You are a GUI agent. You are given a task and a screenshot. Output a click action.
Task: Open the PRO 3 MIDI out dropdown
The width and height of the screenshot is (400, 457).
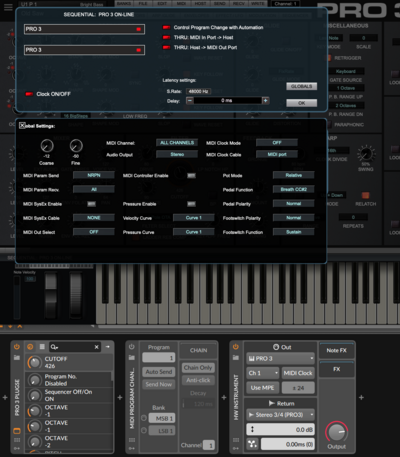[x=280, y=359]
